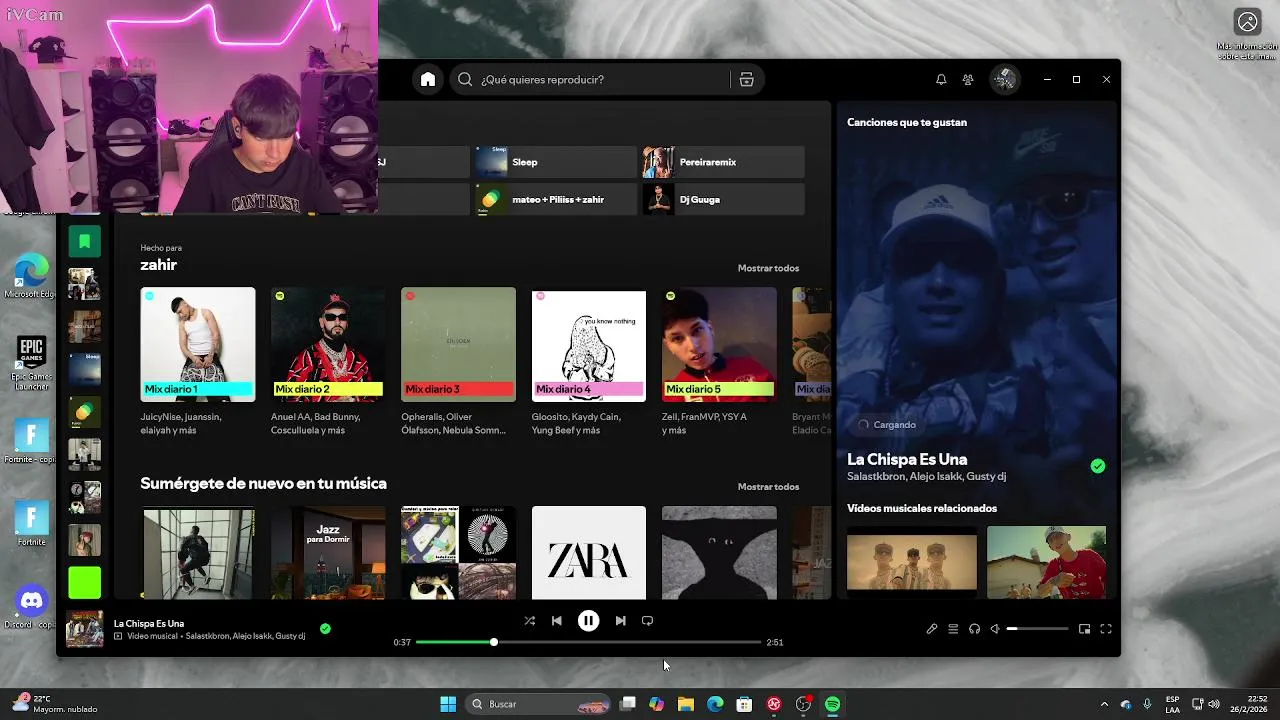The height and width of the screenshot is (720, 1280).
Task: Open the 'Jazz para Dormir' playlist cover
Action: pos(328,553)
